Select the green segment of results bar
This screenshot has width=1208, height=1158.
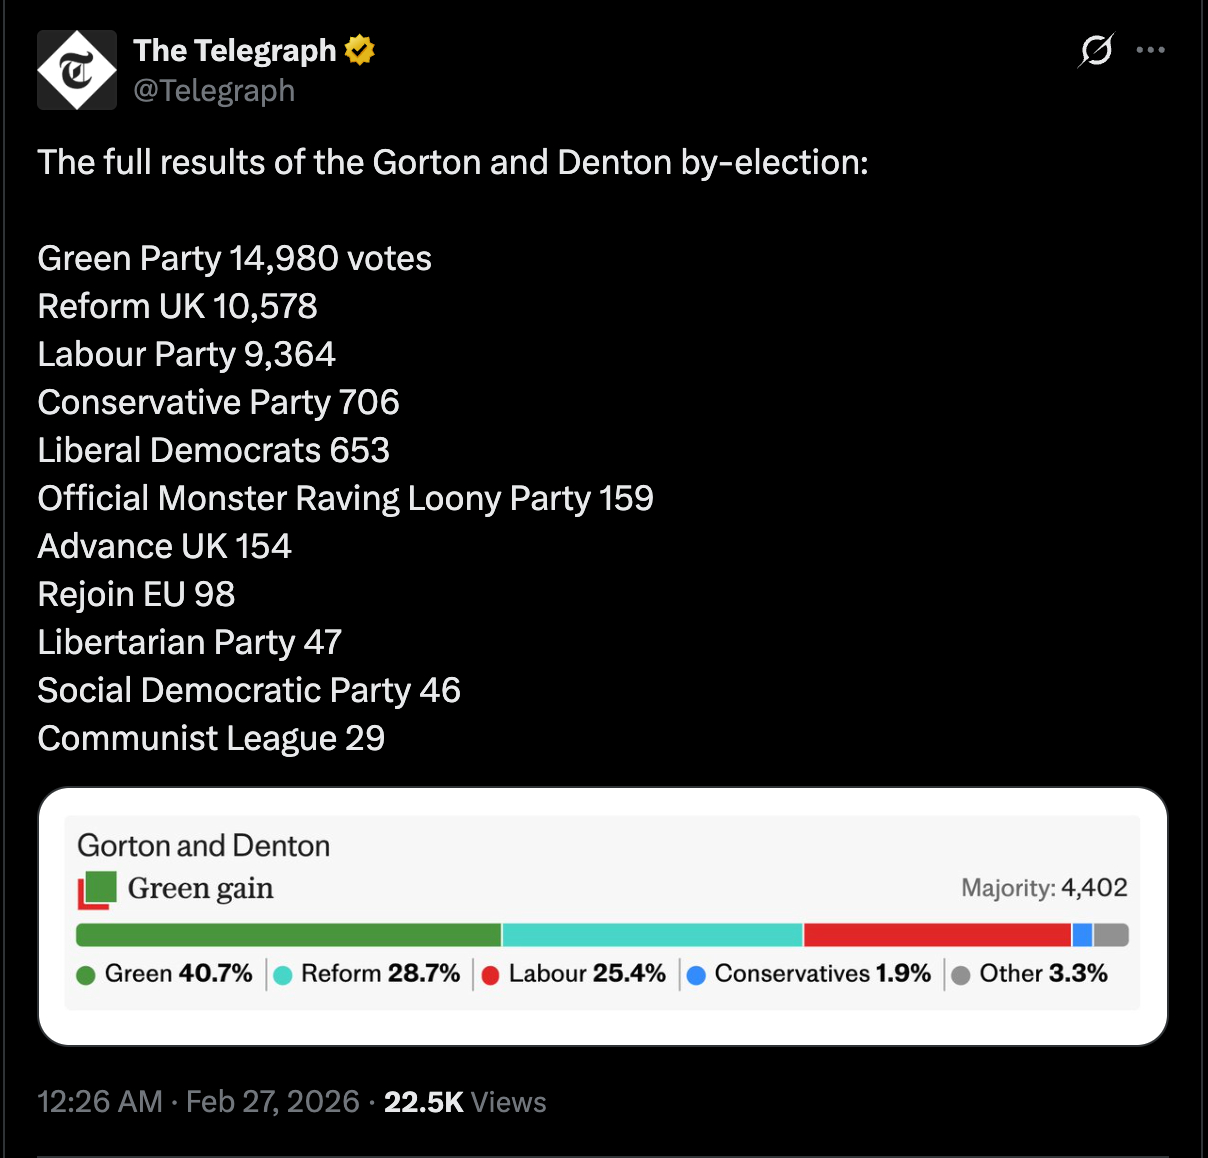tap(288, 935)
